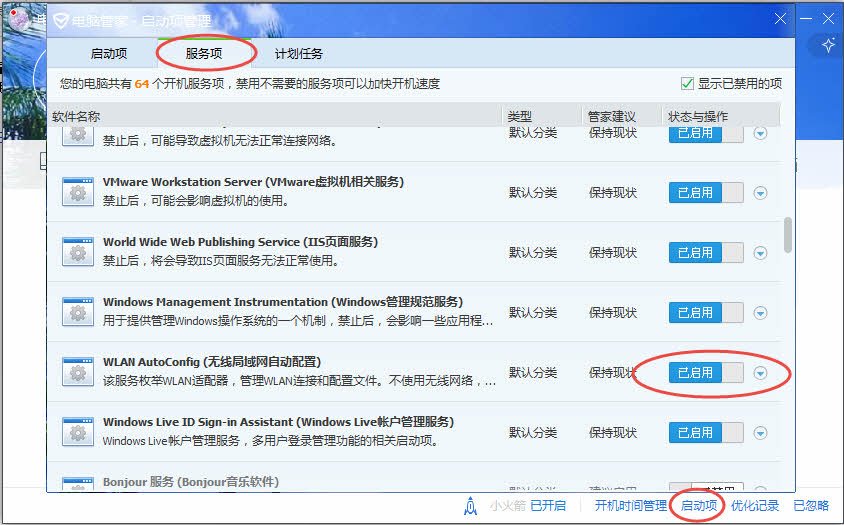Click the 类型 column header
Screen dimensions: 844x525
click(519, 116)
